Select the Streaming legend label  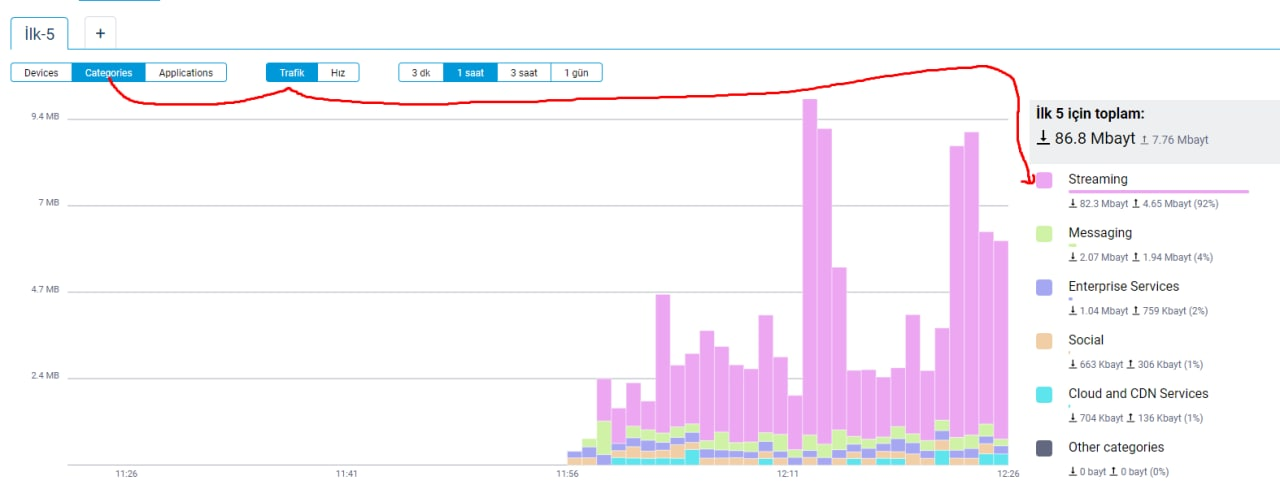[1097, 179]
